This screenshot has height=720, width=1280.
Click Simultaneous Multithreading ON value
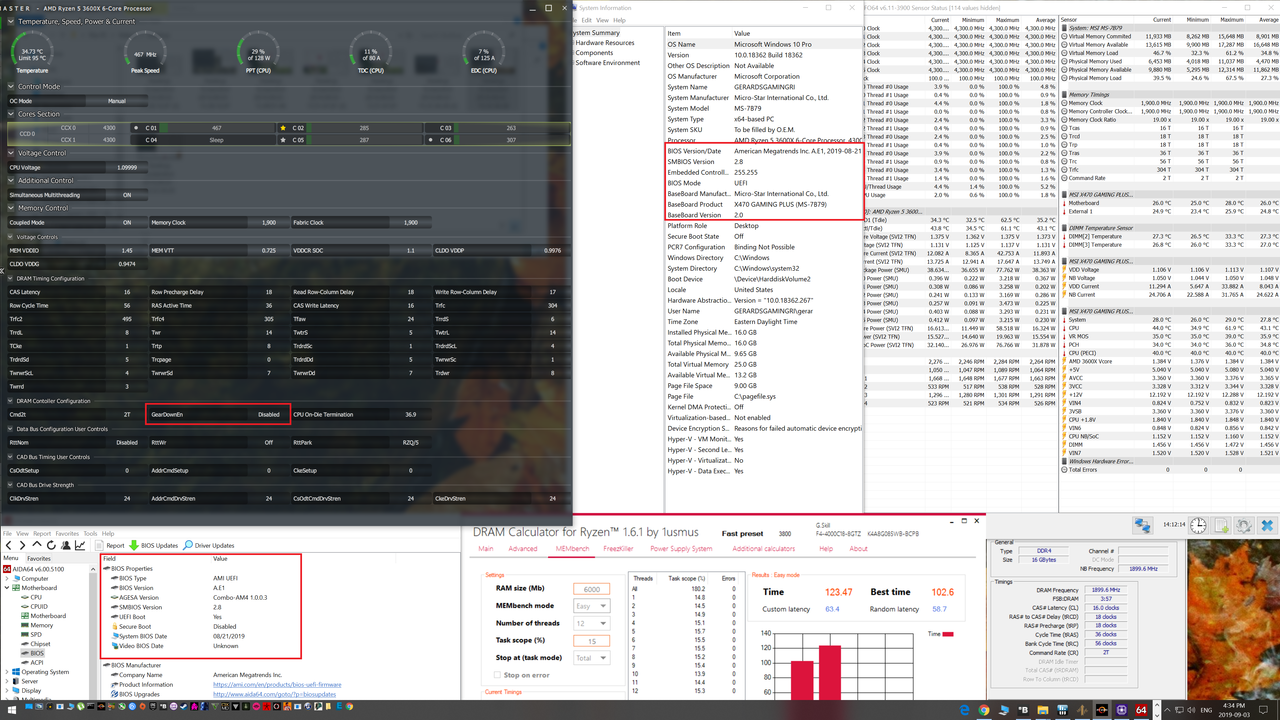(127, 195)
